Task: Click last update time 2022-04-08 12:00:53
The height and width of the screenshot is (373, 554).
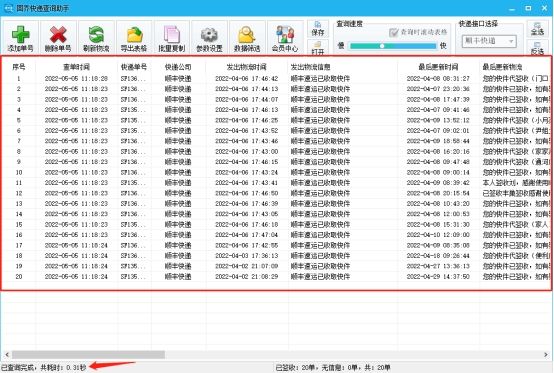Action: pos(438,214)
